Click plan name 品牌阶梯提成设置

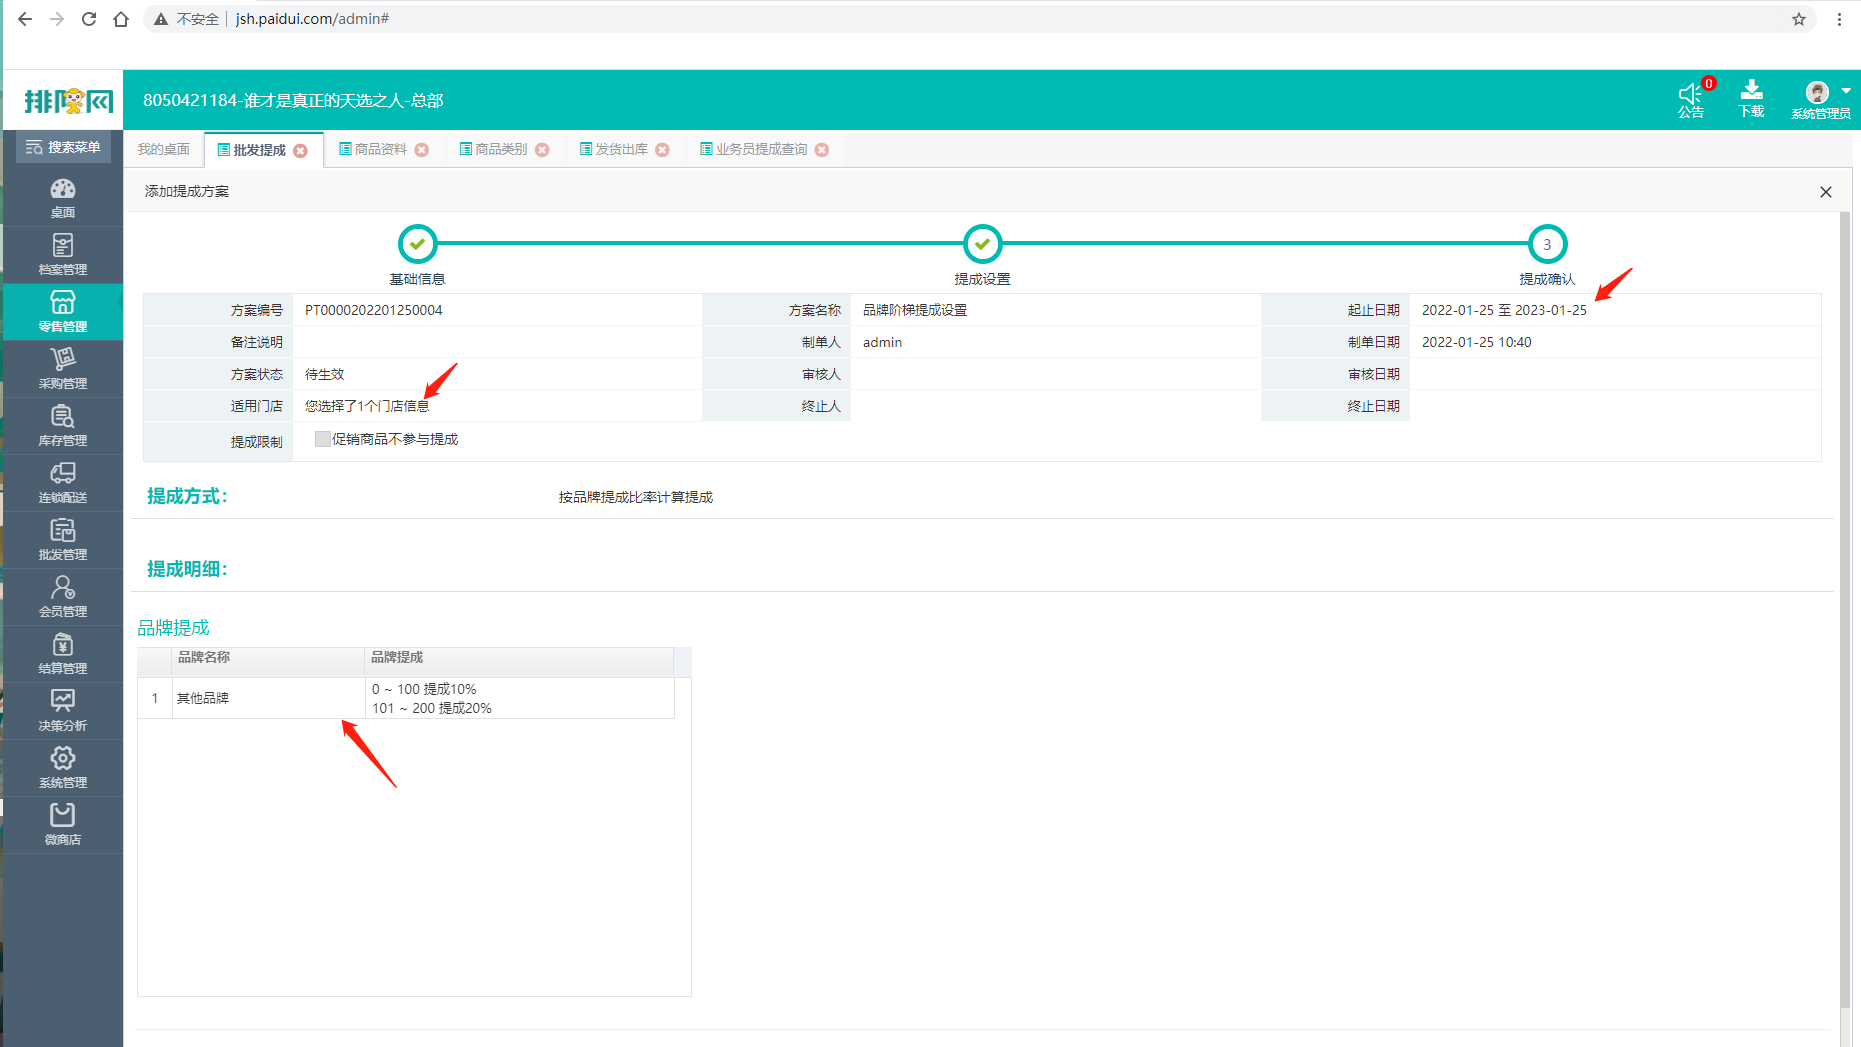tap(915, 310)
